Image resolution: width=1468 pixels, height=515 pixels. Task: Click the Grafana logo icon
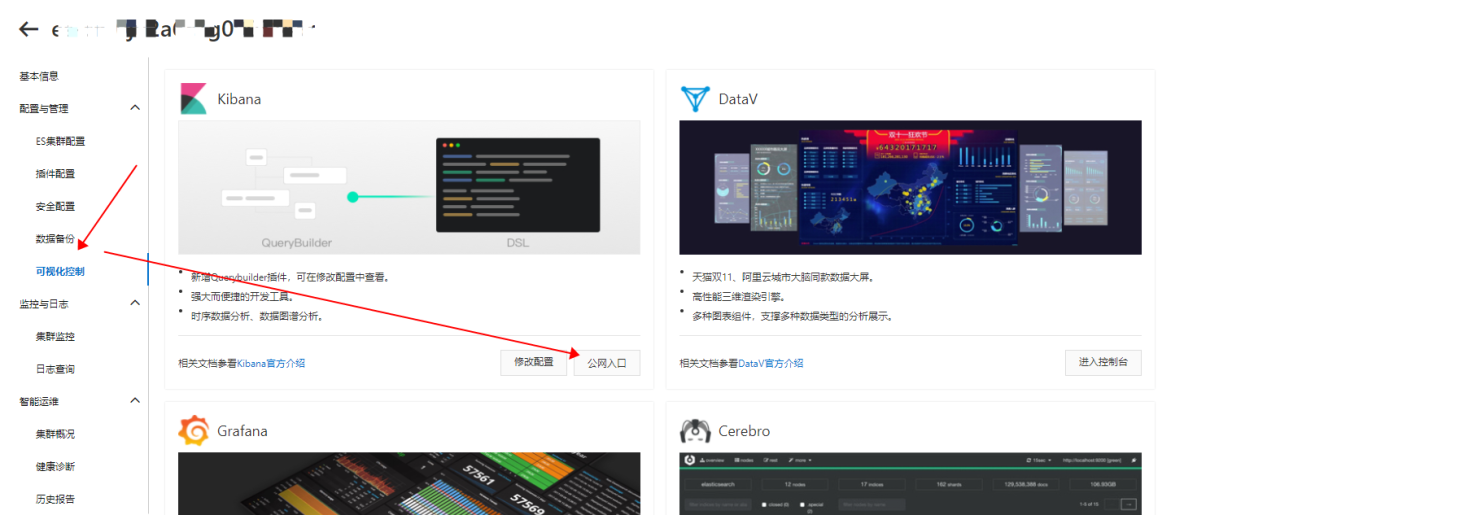click(193, 431)
